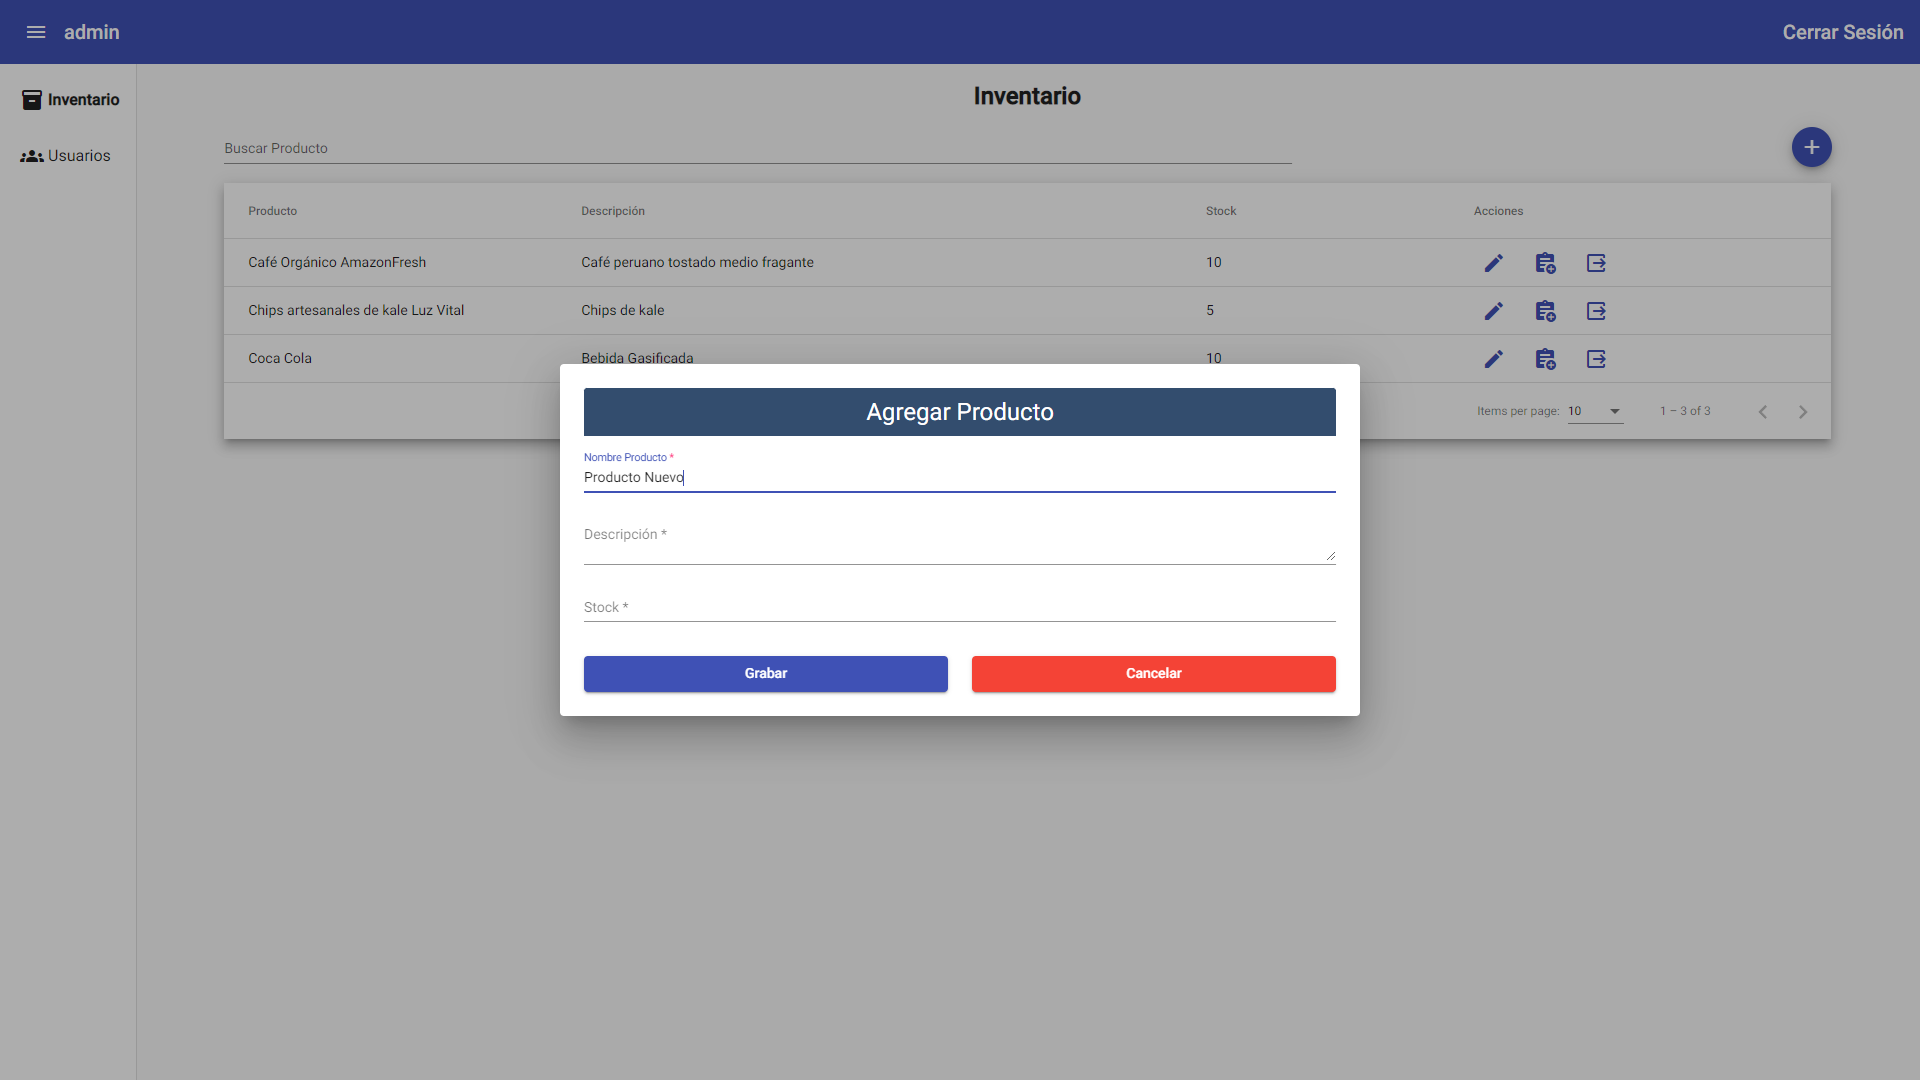Click Cerrar Sesión to log out

(x=1843, y=32)
